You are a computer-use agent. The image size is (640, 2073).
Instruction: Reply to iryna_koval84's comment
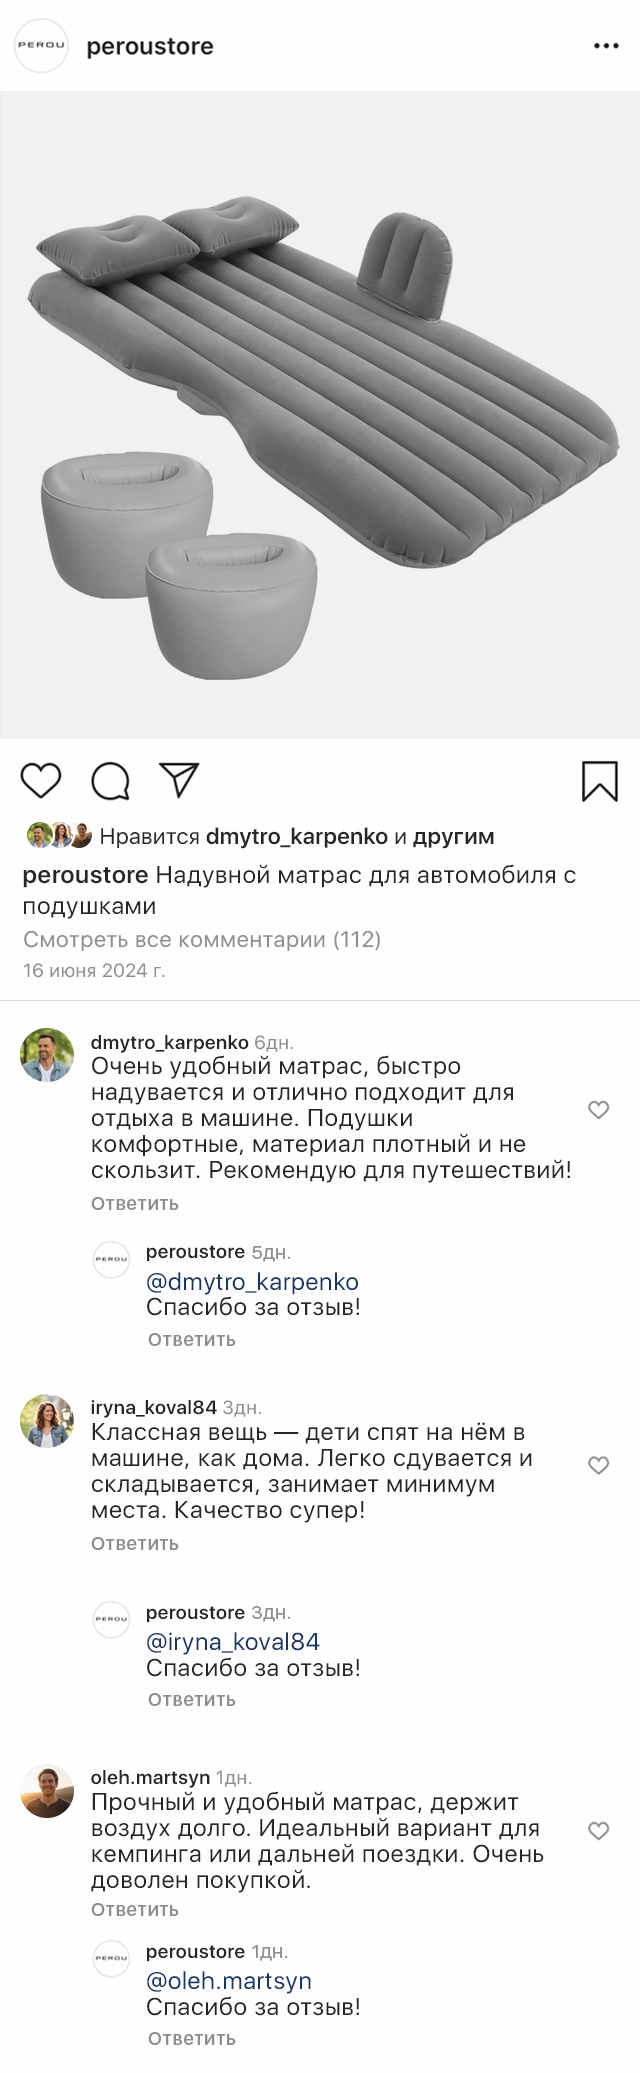[x=135, y=1543]
